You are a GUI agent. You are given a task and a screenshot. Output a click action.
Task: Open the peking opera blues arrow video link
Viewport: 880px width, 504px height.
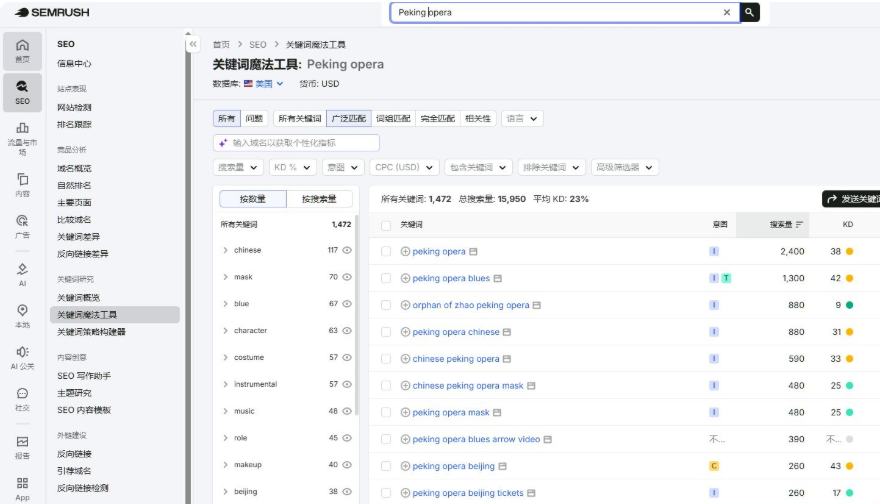tap(476, 439)
